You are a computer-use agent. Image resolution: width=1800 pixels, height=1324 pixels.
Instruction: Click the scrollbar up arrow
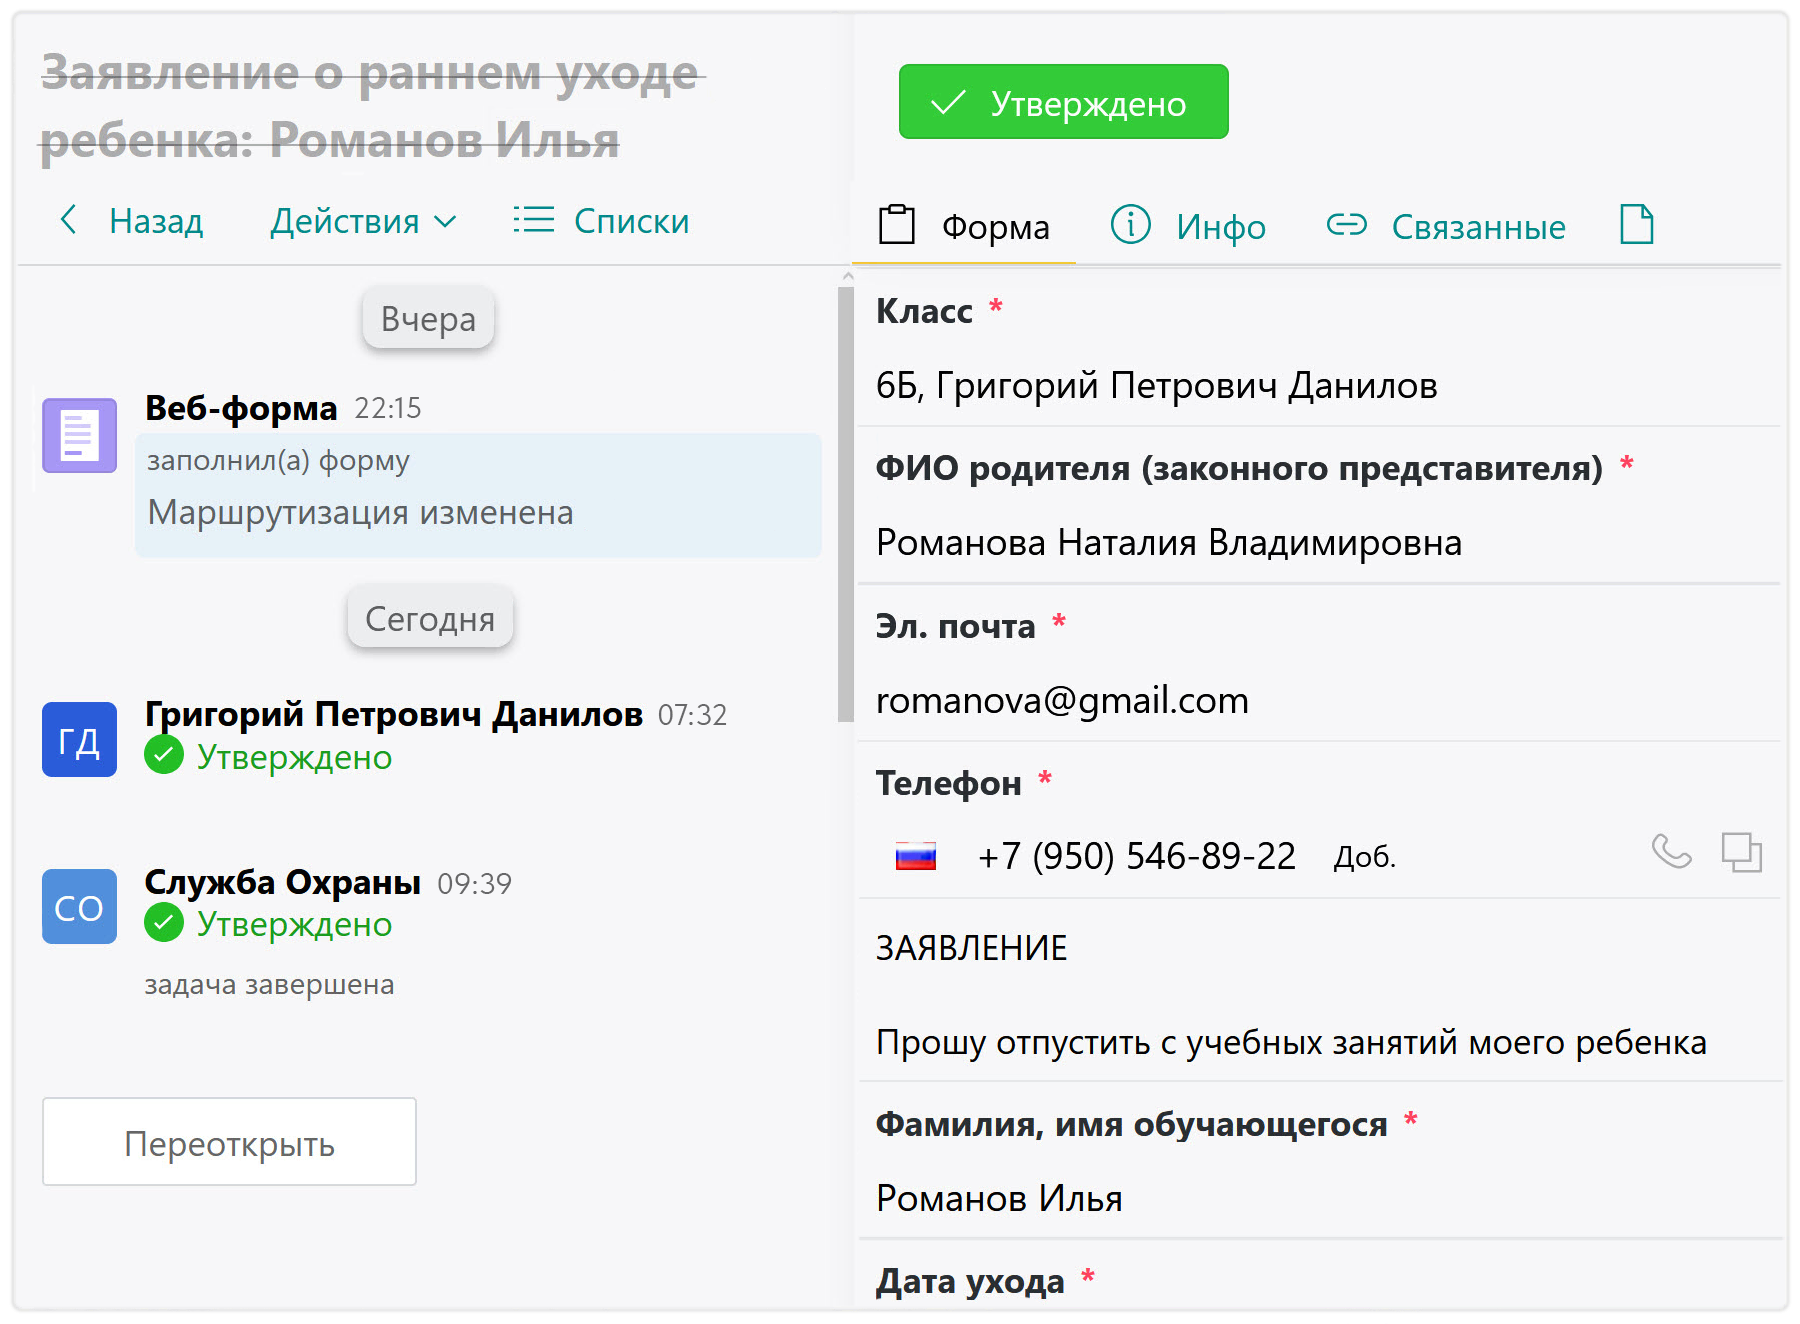(847, 276)
